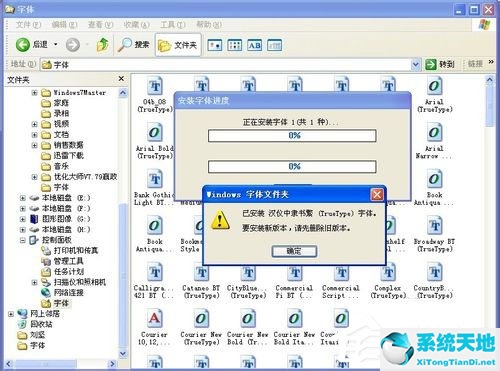Close the Windows 字体文件夹 warning dialog
Viewport: 500px width, 371px height.
pos(377,194)
